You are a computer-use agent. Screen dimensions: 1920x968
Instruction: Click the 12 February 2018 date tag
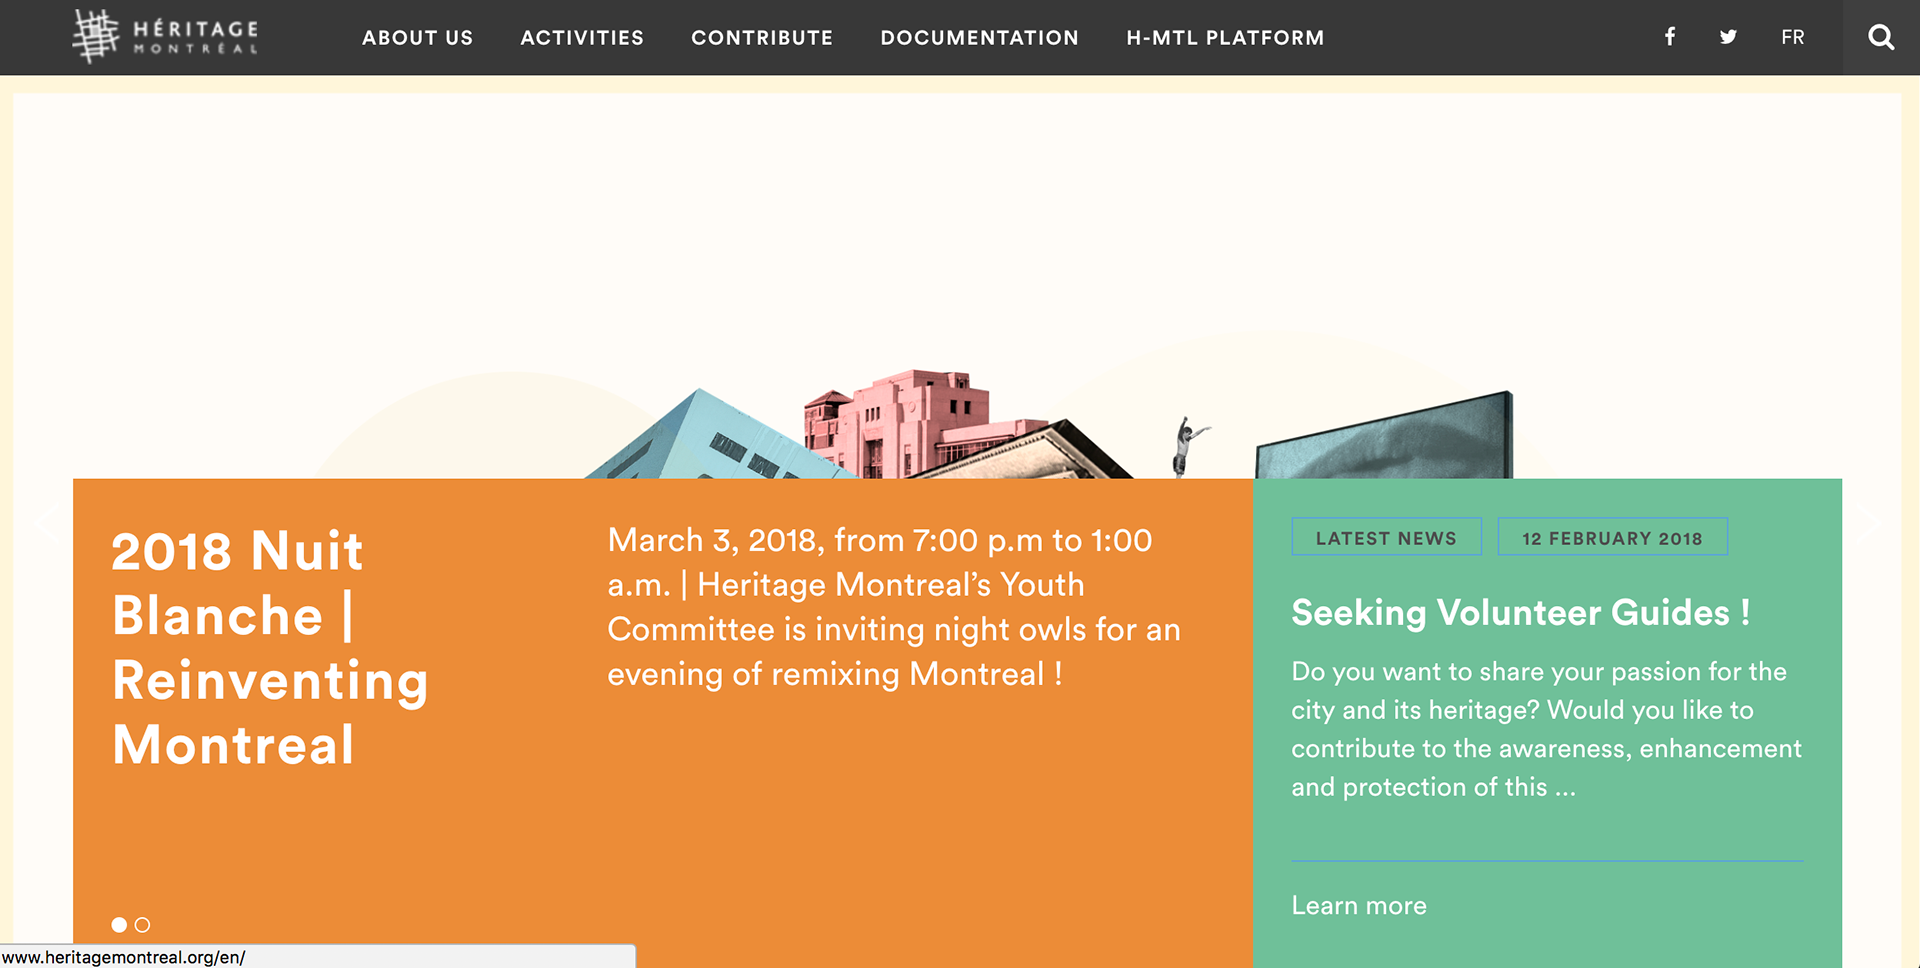tap(1612, 537)
